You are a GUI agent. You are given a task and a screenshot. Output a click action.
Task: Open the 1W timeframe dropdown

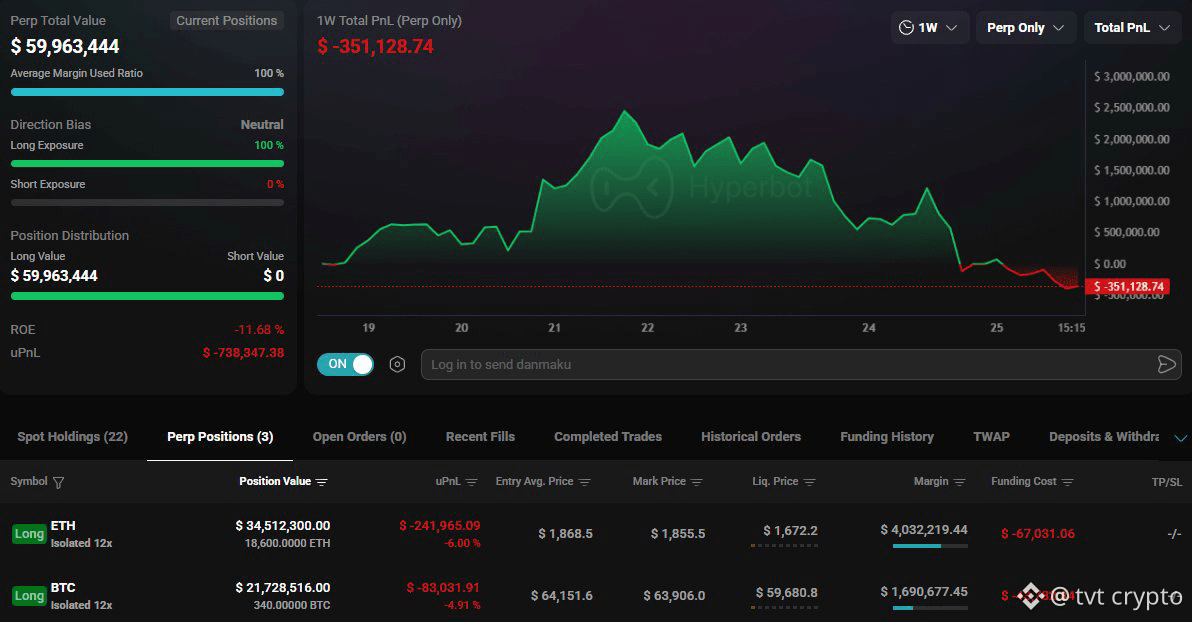point(930,27)
